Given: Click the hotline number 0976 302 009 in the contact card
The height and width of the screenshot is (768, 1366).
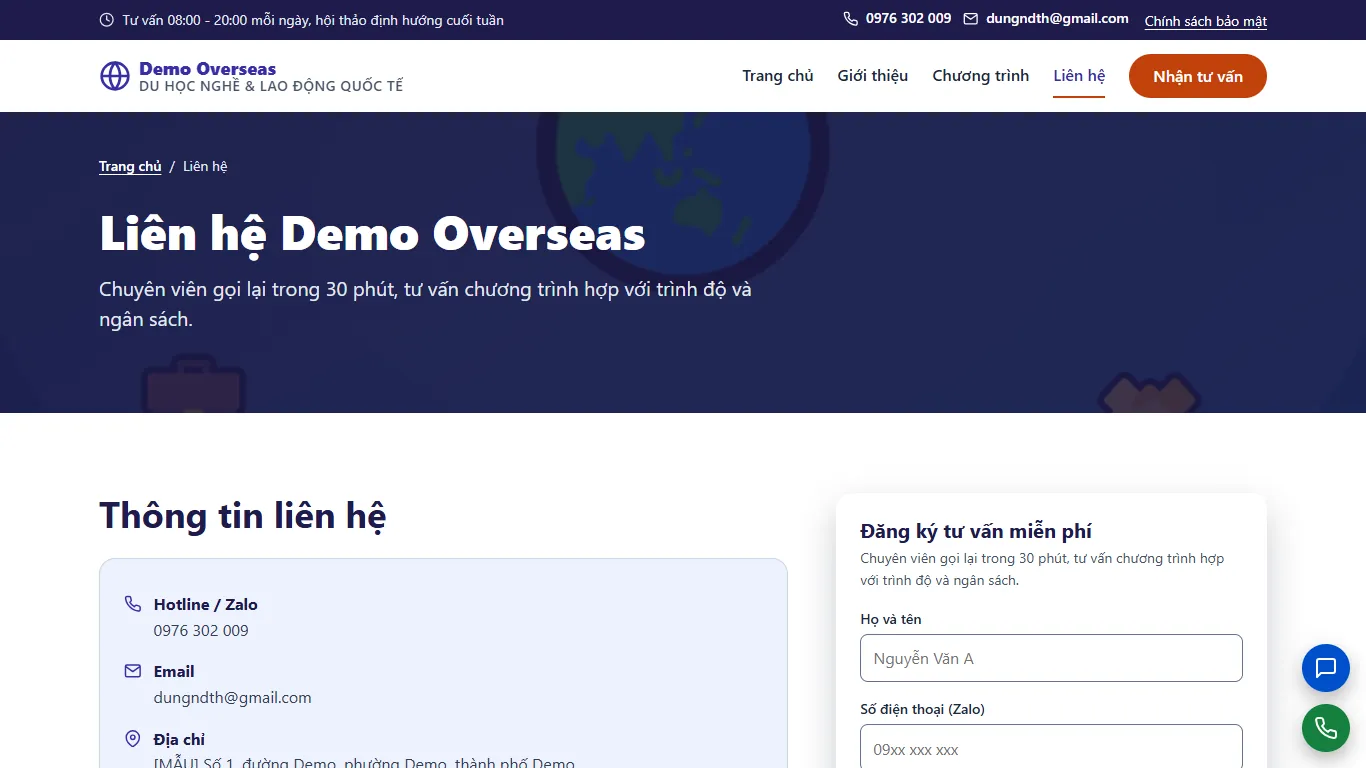Looking at the screenshot, I should click(x=201, y=631).
